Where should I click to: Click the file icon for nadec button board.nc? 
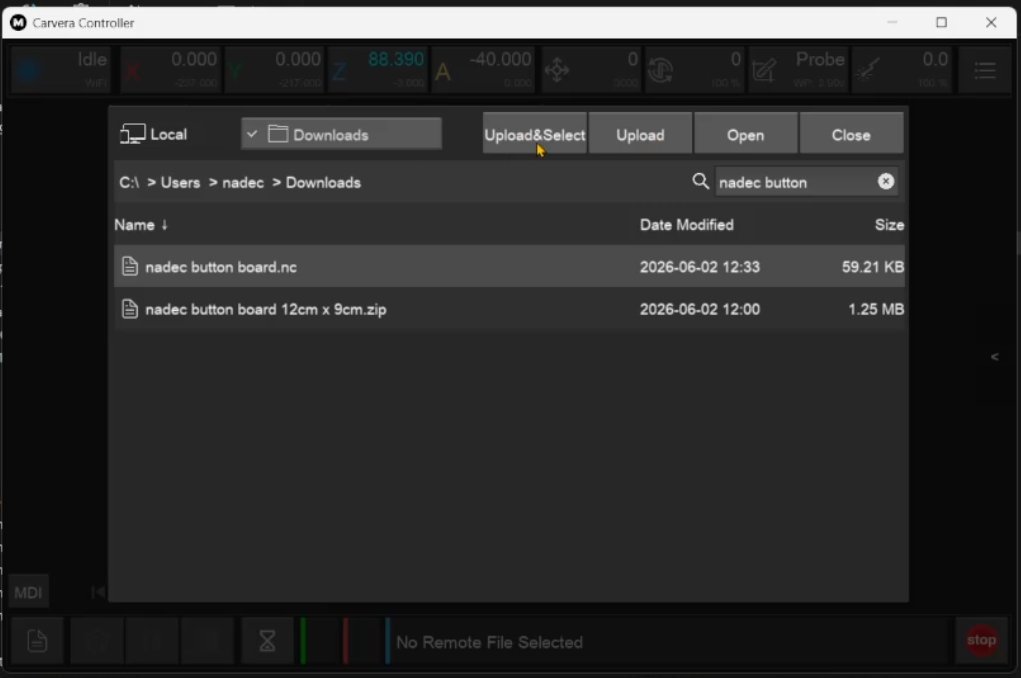[130, 266]
